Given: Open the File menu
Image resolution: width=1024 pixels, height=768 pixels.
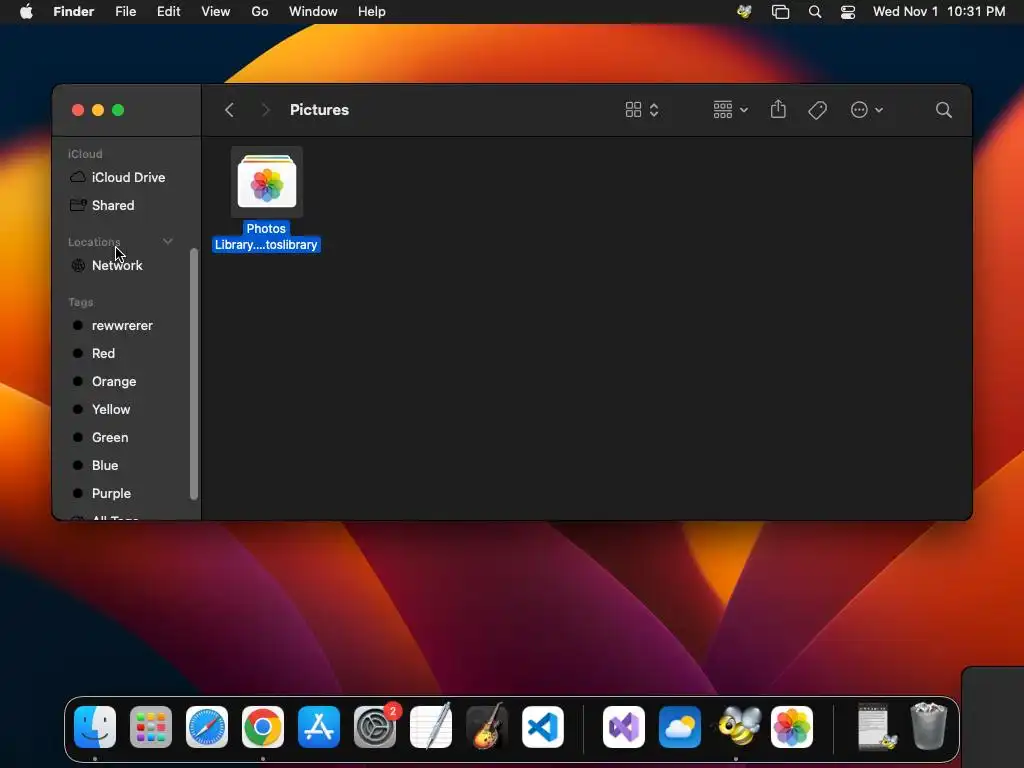Looking at the screenshot, I should click(x=125, y=12).
